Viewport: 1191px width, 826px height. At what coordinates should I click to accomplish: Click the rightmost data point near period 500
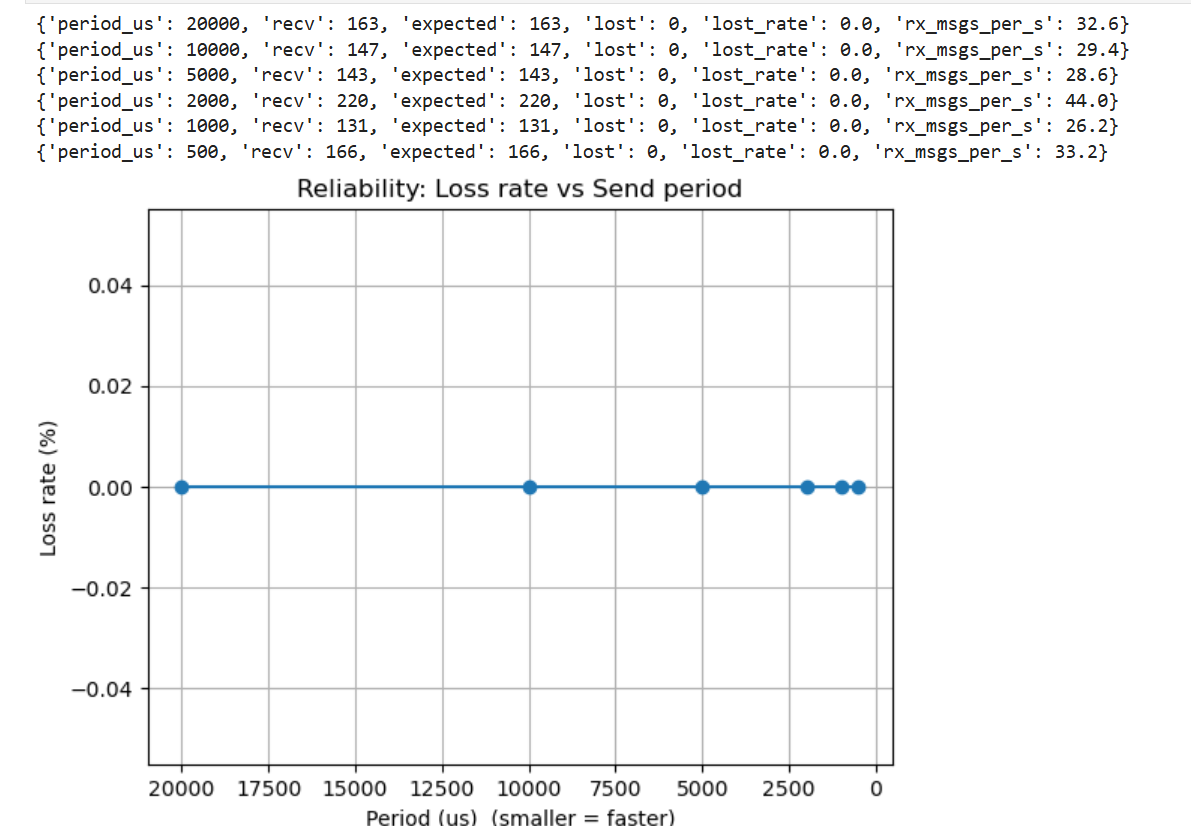[858, 487]
